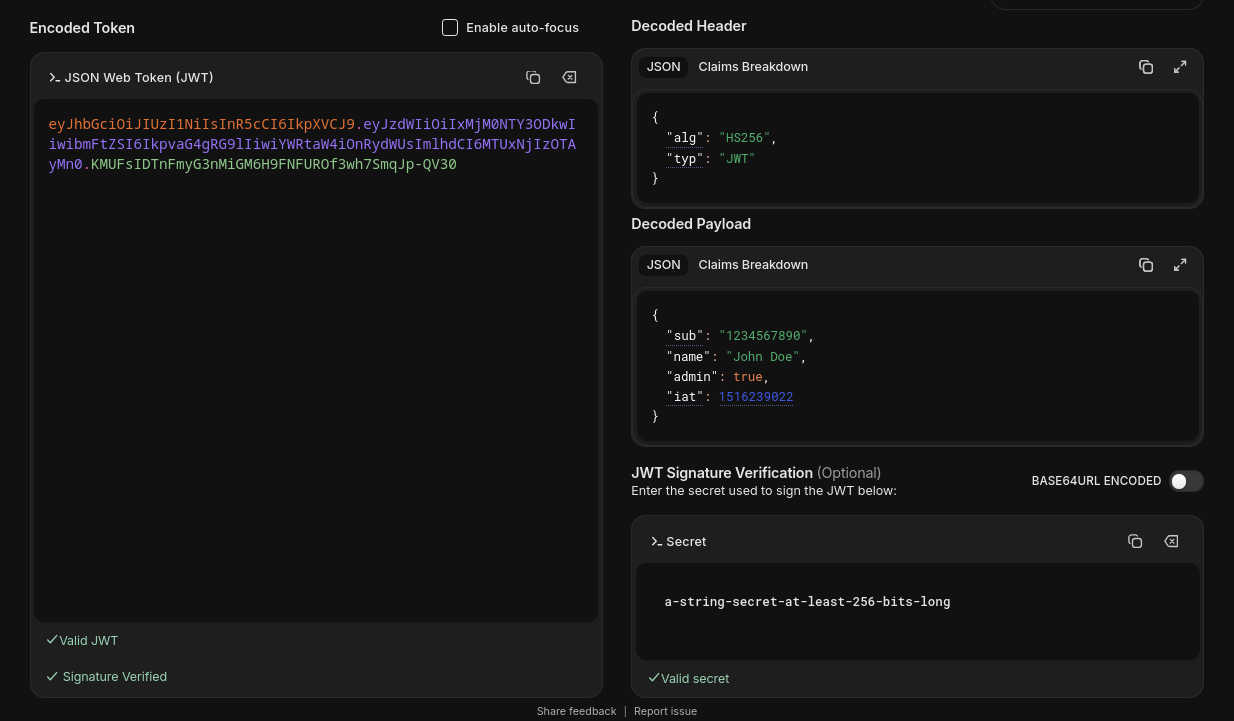
Task: Copy the decoded payload JSON
Action: [1146, 265]
